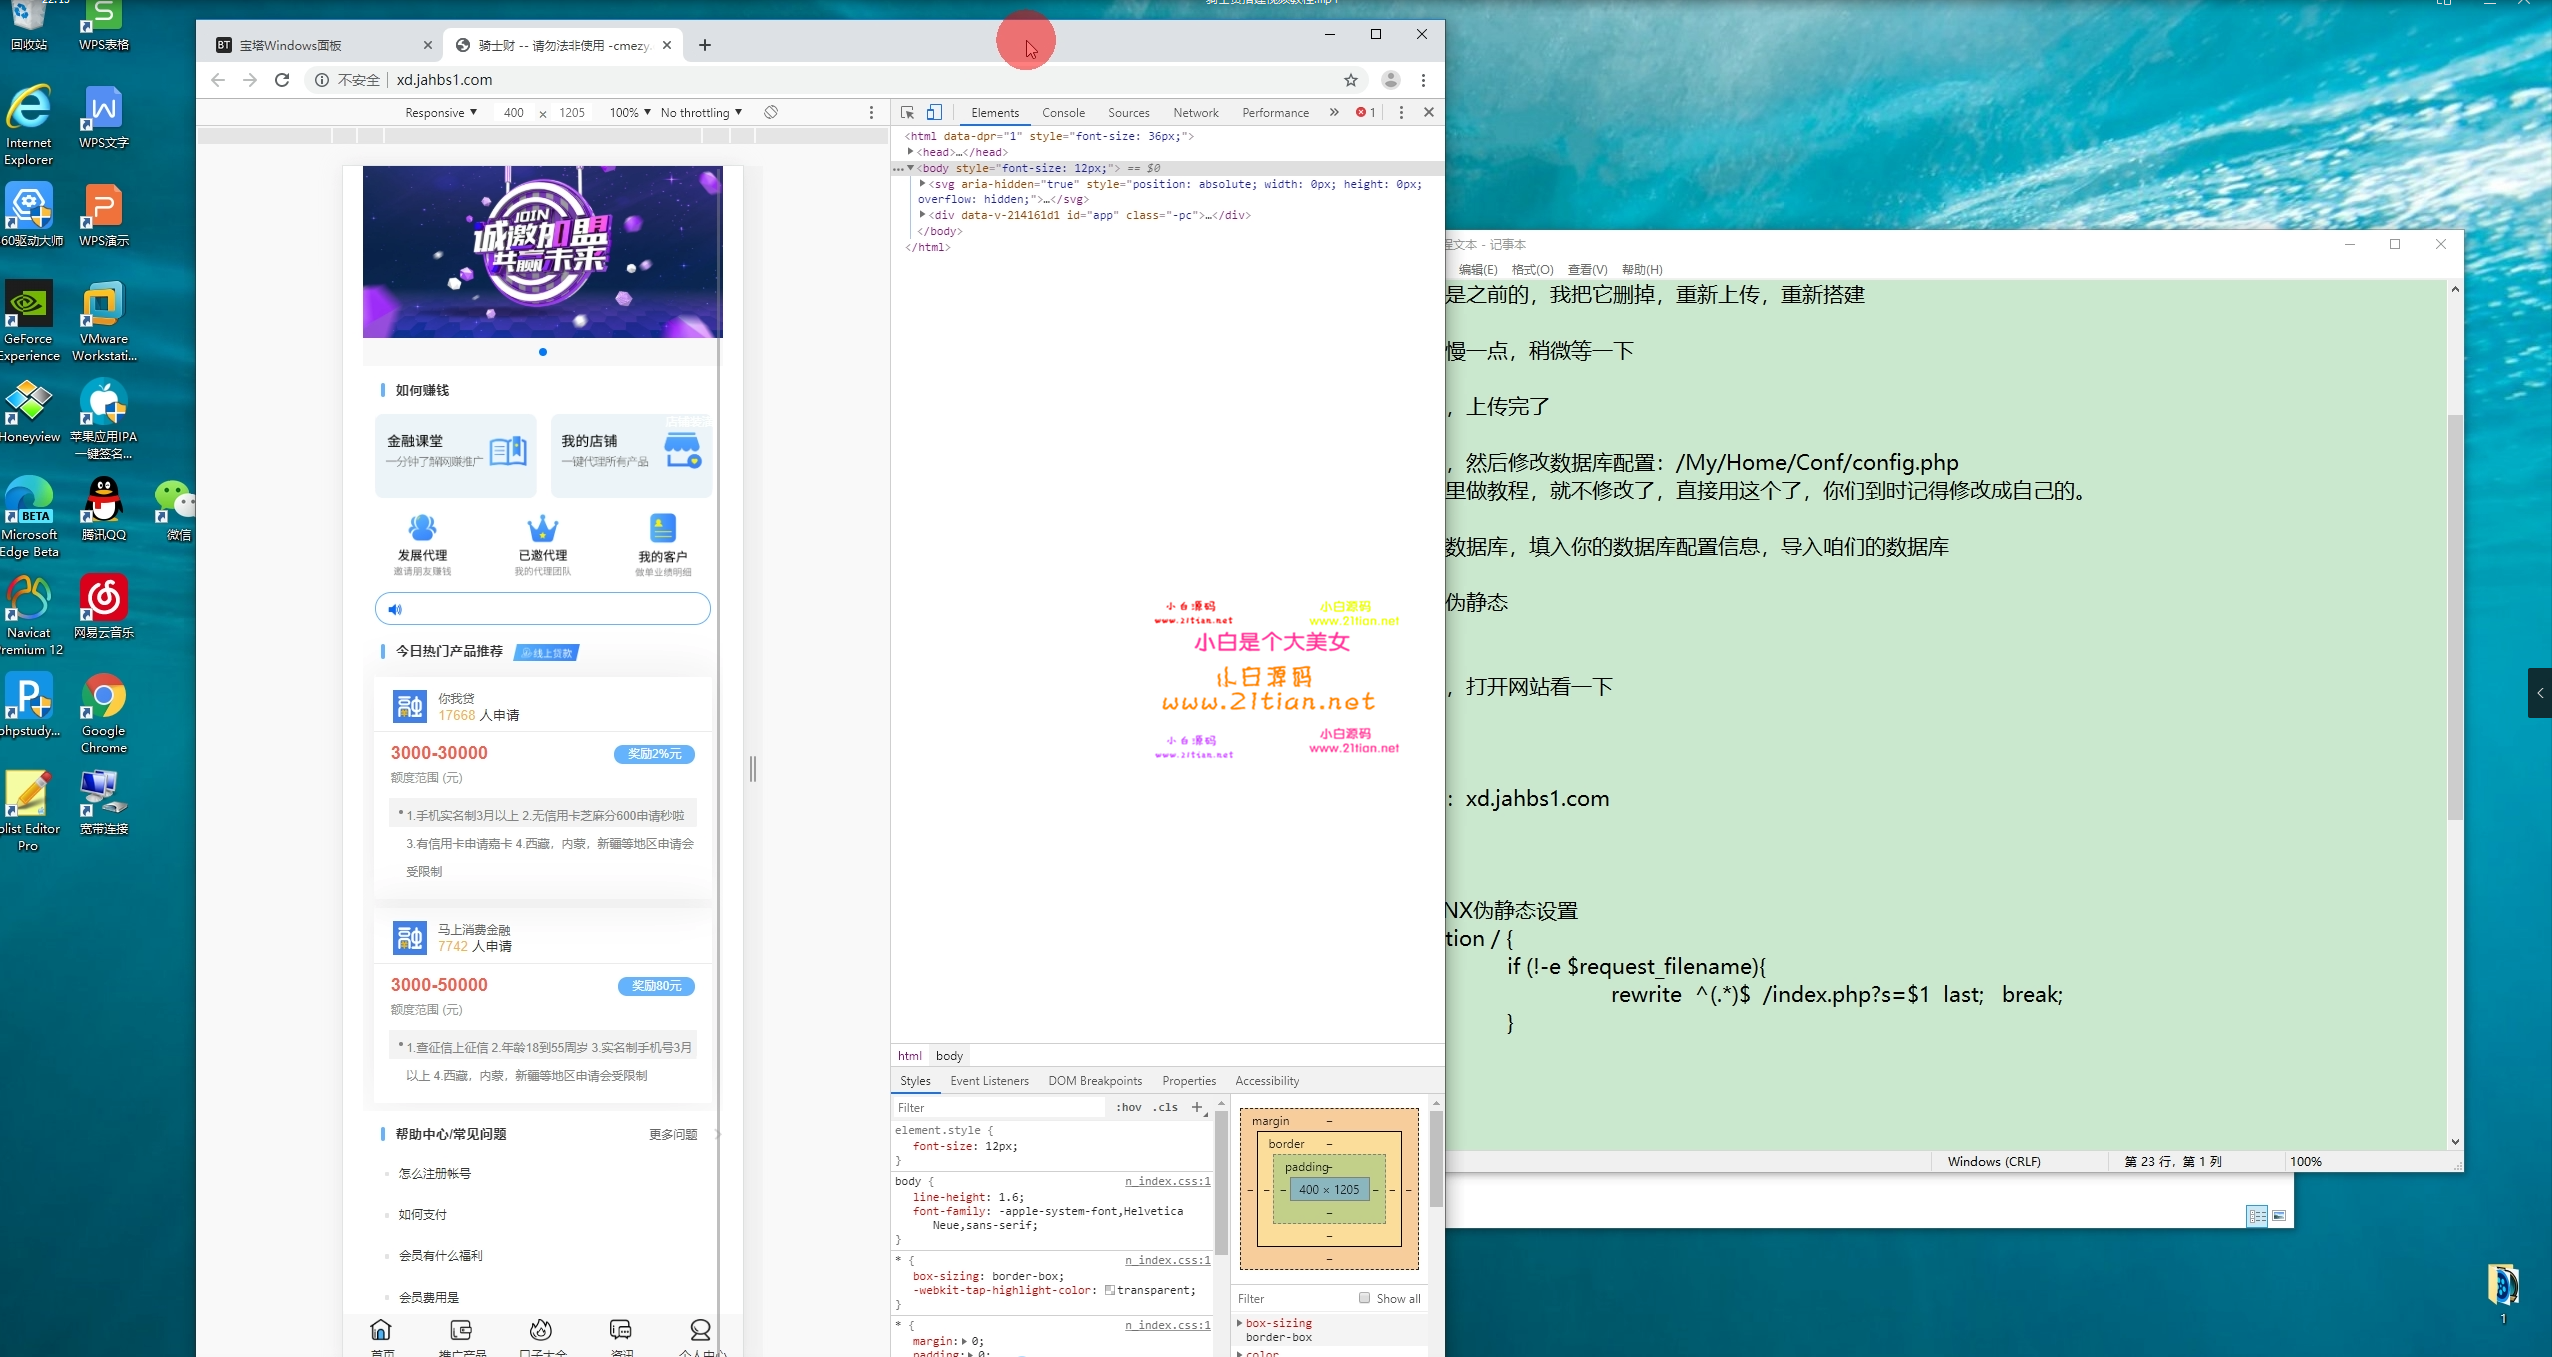Add new style rule with plus icon
The image size is (2552, 1357).
pyautogui.click(x=1197, y=1107)
